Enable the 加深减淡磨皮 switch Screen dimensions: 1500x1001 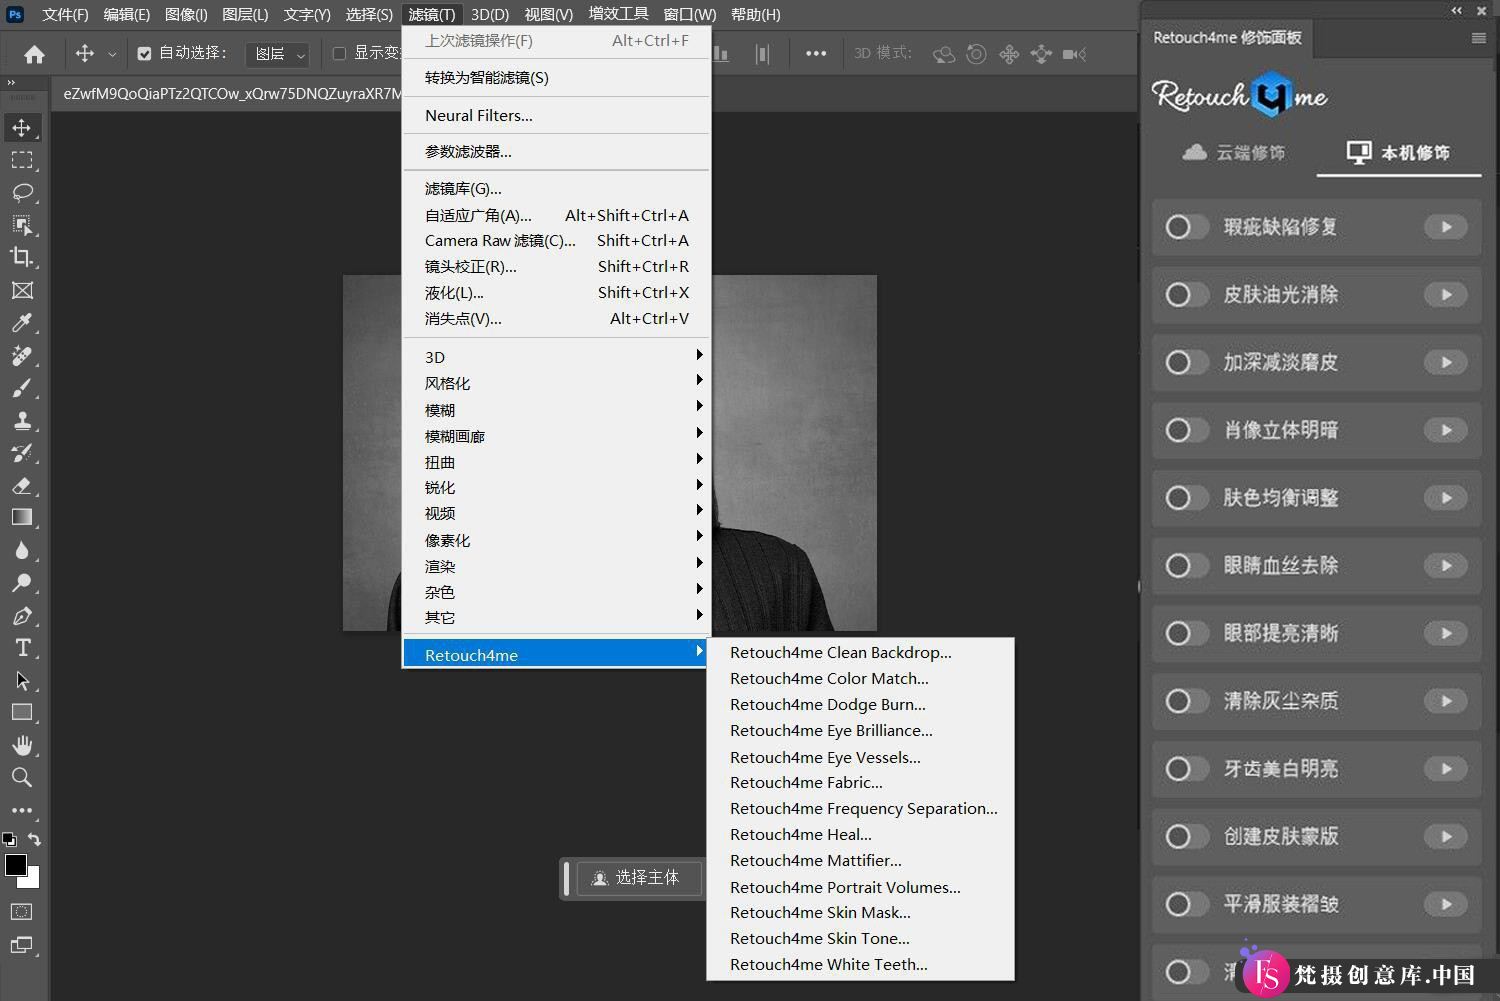tap(1186, 362)
